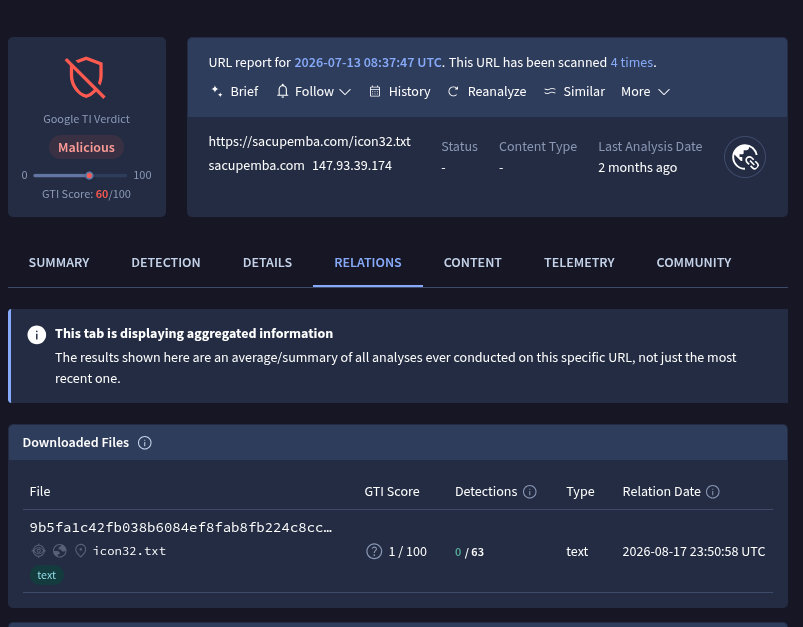Click the globe icon in the icon32.txt row
Viewport: 803px width, 627px height.
(59, 551)
